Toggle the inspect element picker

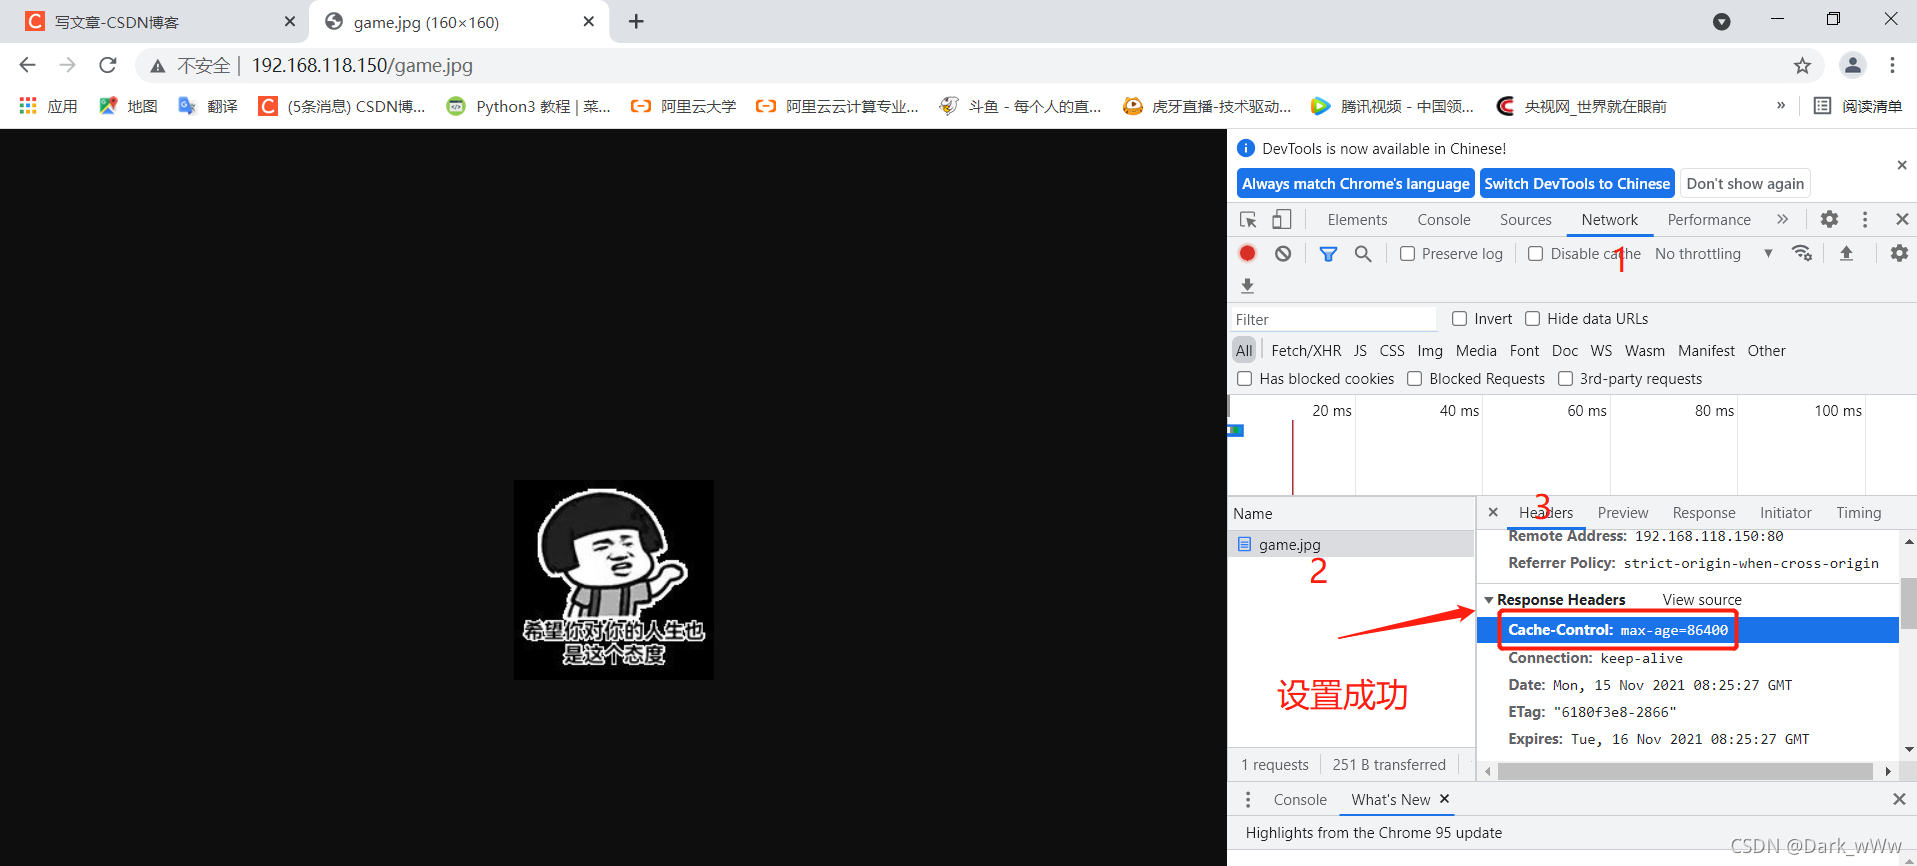pos(1248,219)
